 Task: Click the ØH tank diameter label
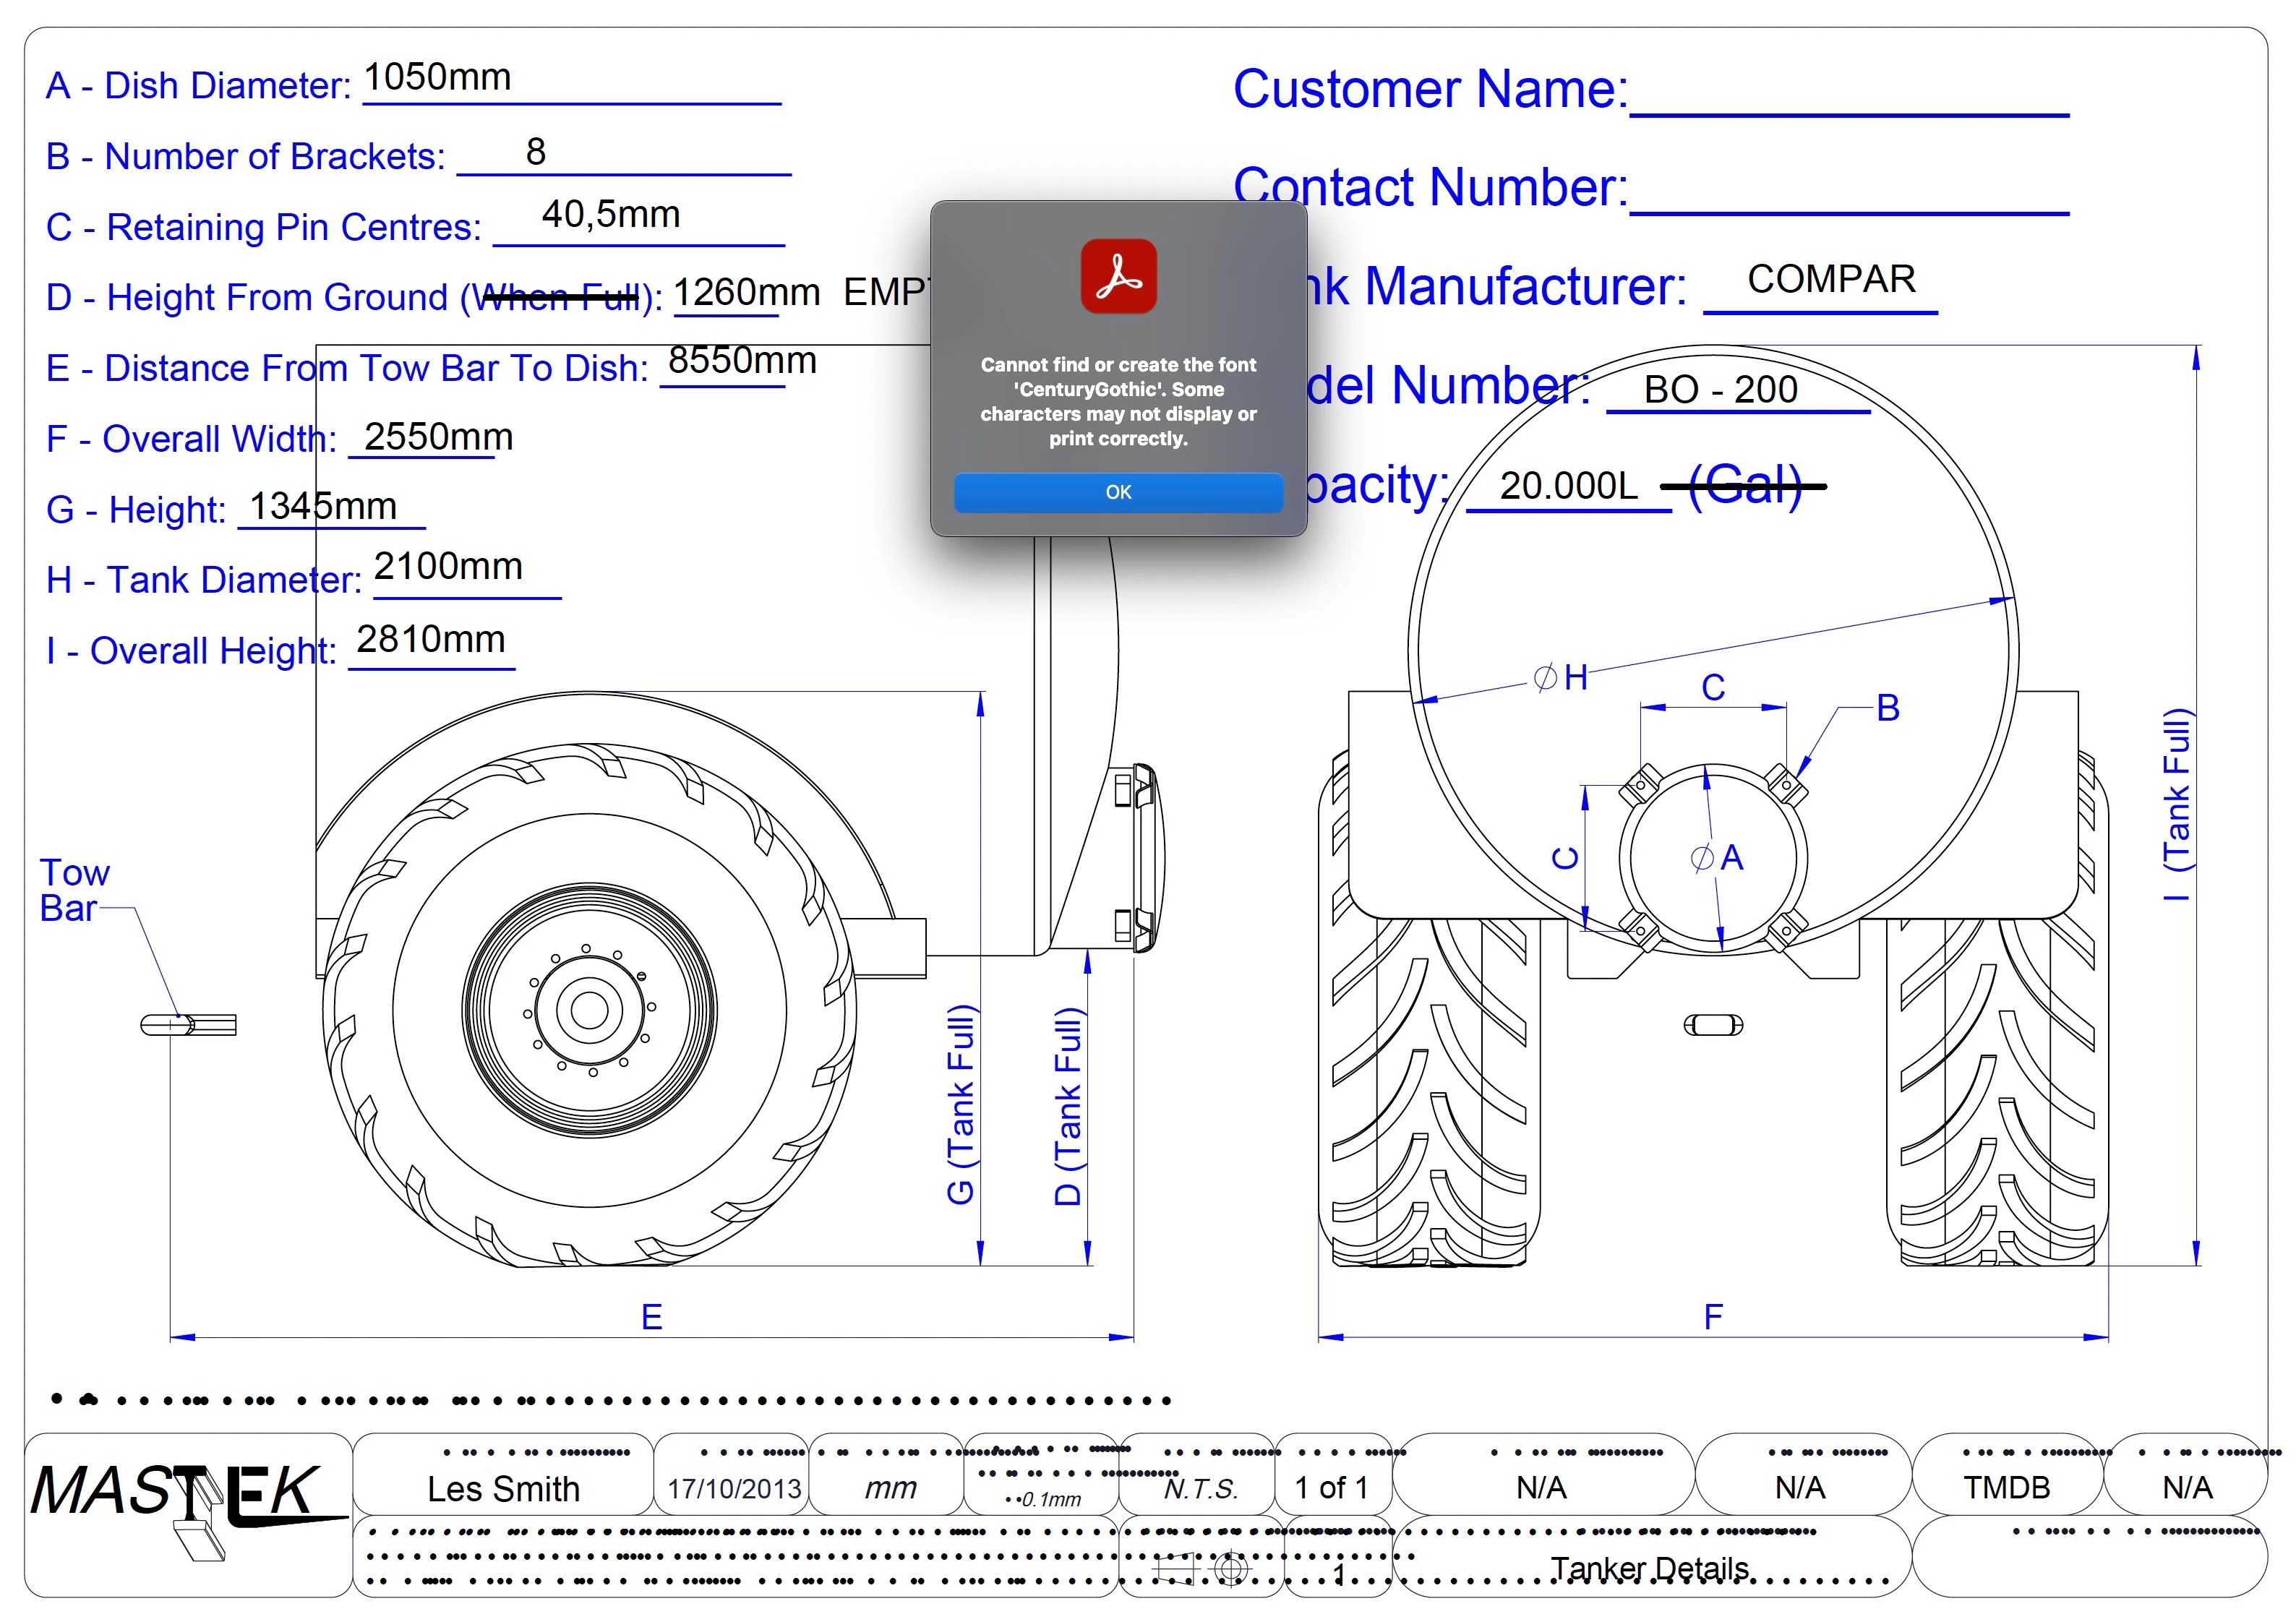point(1561,677)
